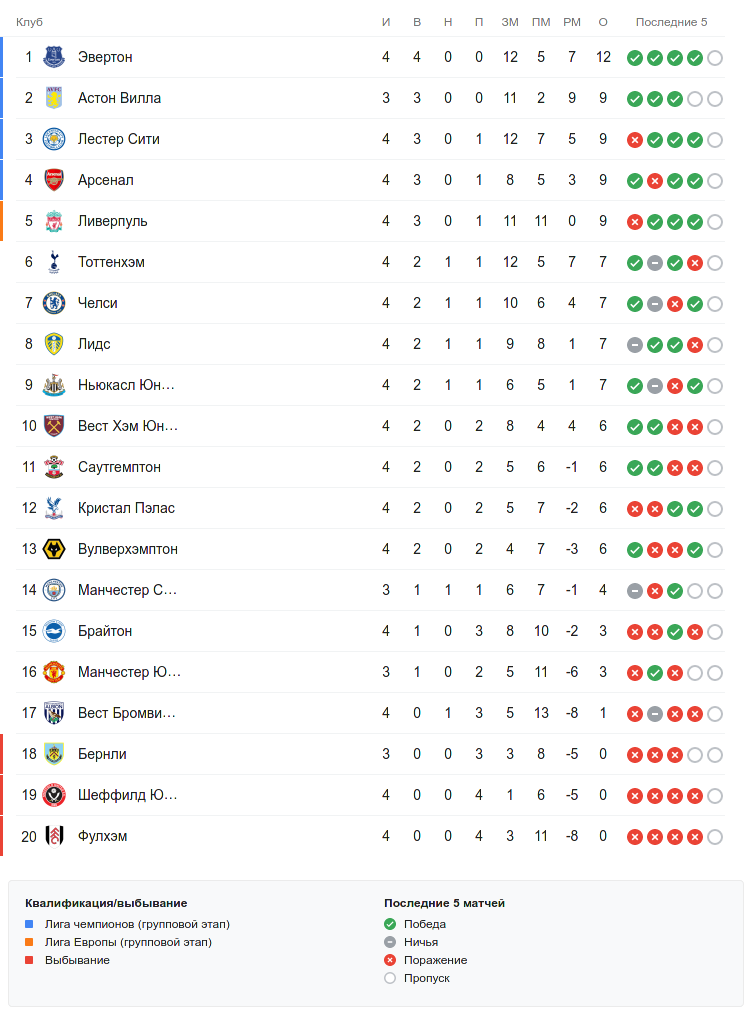Click the Aston Villa crest icon

pos(54,98)
